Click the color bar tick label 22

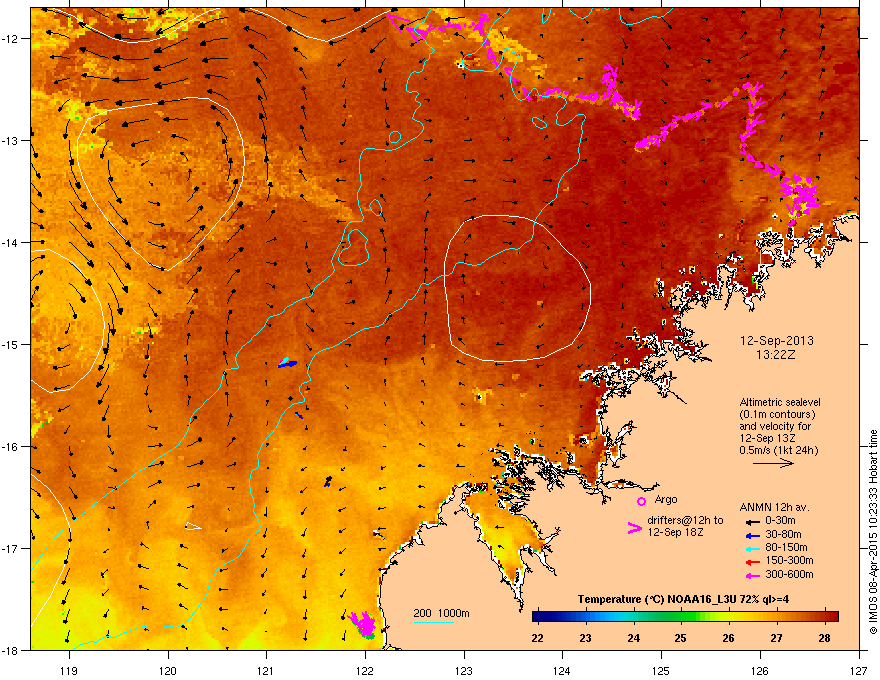click(537, 638)
